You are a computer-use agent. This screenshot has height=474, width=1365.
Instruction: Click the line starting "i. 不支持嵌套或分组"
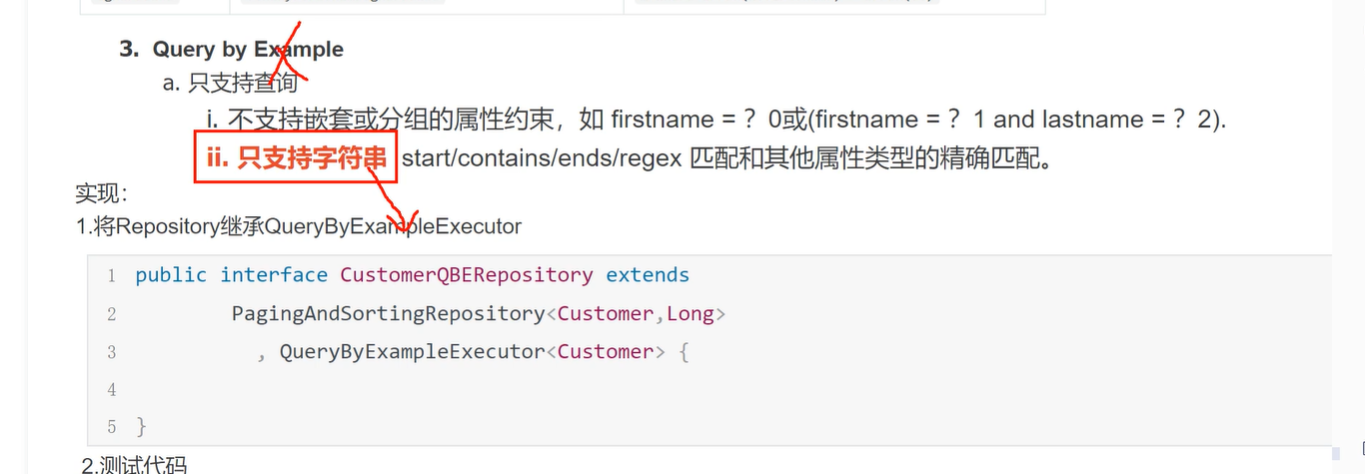coord(716,120)
